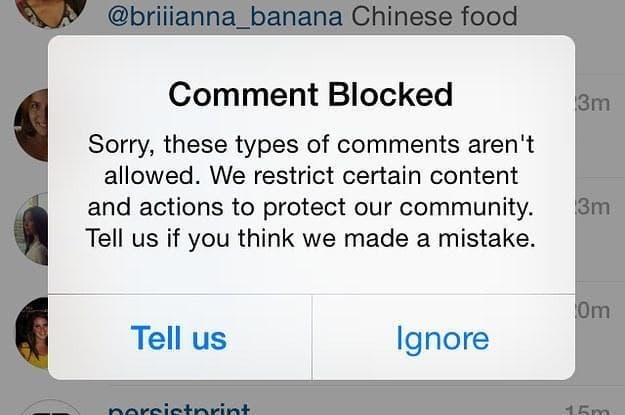Select the timestamp ending in 0m beside the Ignore button
Screen dimensions: 625x415
point(593,310)
